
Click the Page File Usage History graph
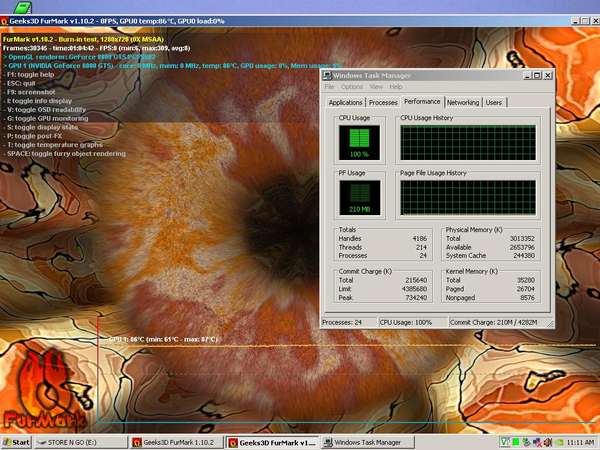pyautogui.click(x=468, y=198)
